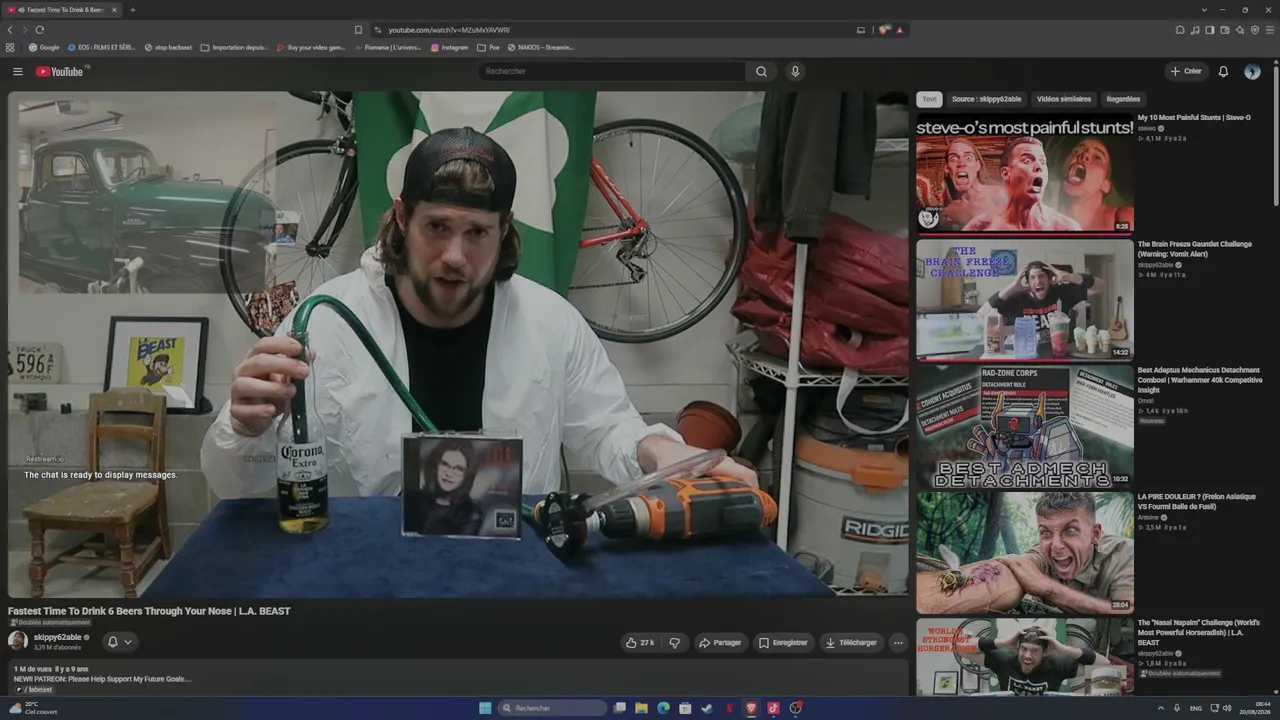
Task: Dislike the video with thumbs down
Action: pyautogui.click(x=675, y=642)
